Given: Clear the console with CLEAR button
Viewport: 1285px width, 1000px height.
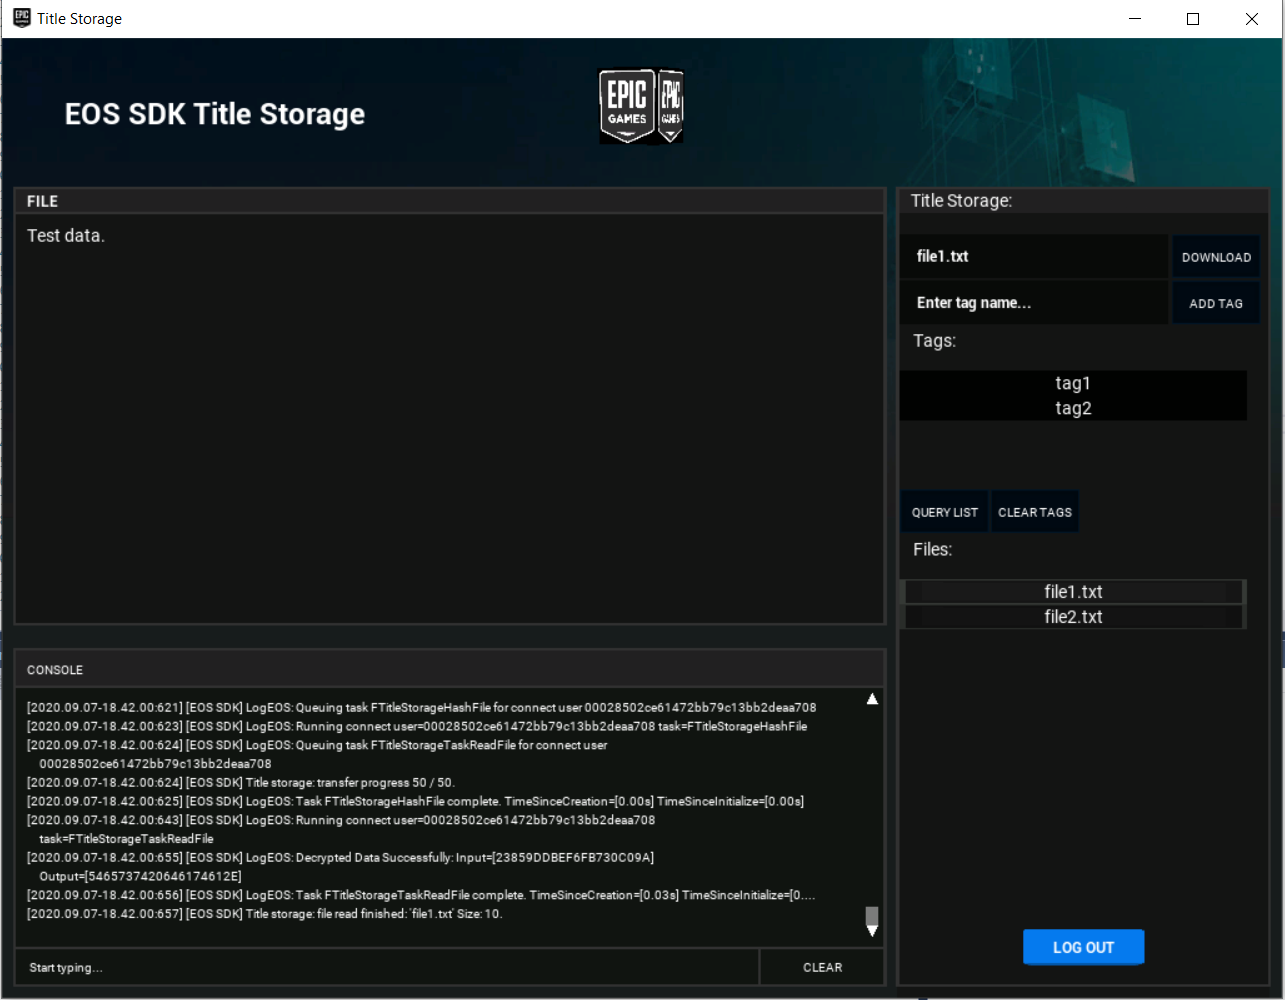Looking at the screenshot, I should (822, 967).
